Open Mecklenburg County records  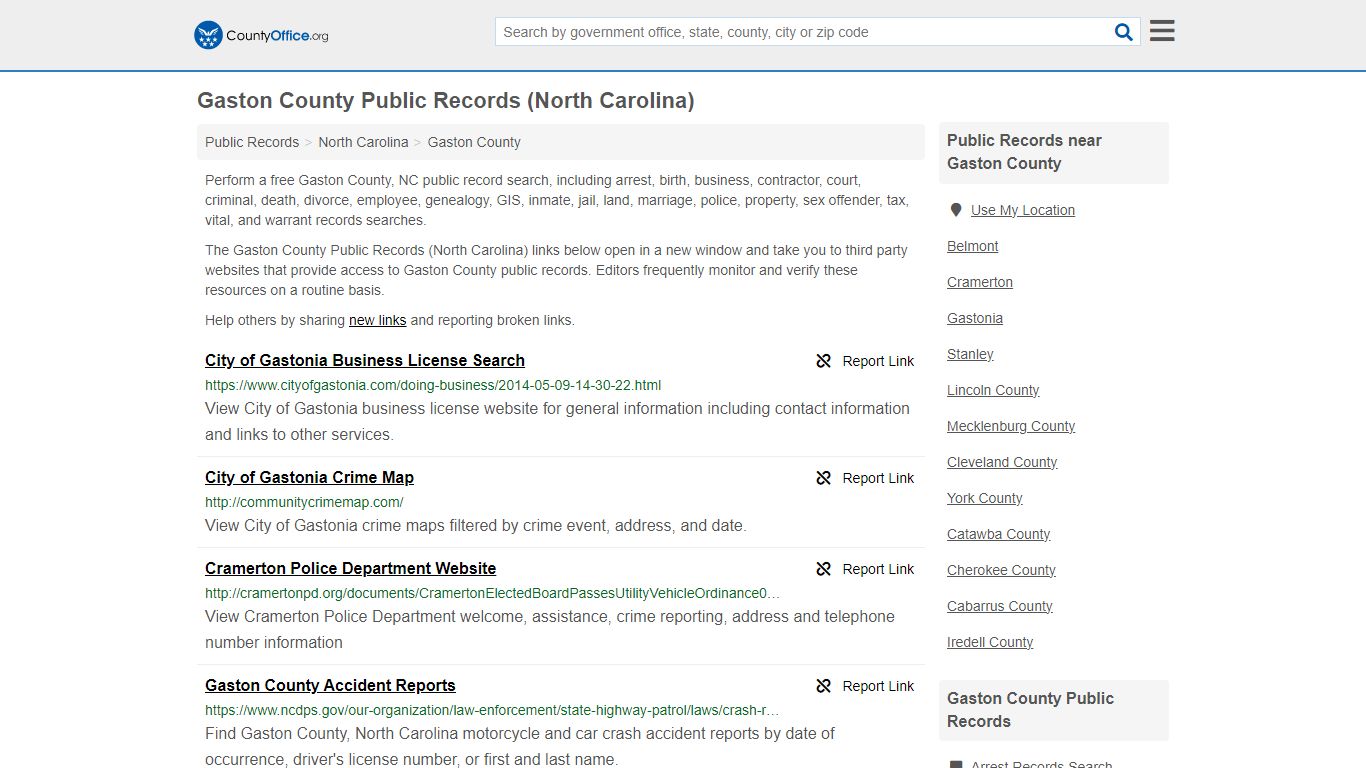click(1011, 426)
